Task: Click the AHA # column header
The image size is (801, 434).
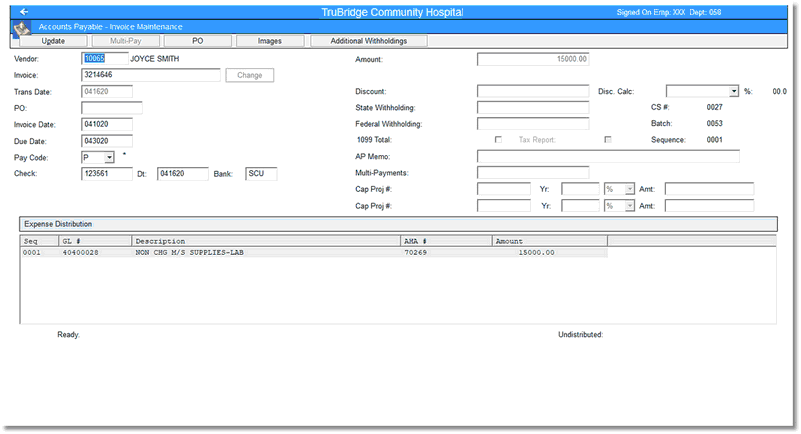Action: 446,241
